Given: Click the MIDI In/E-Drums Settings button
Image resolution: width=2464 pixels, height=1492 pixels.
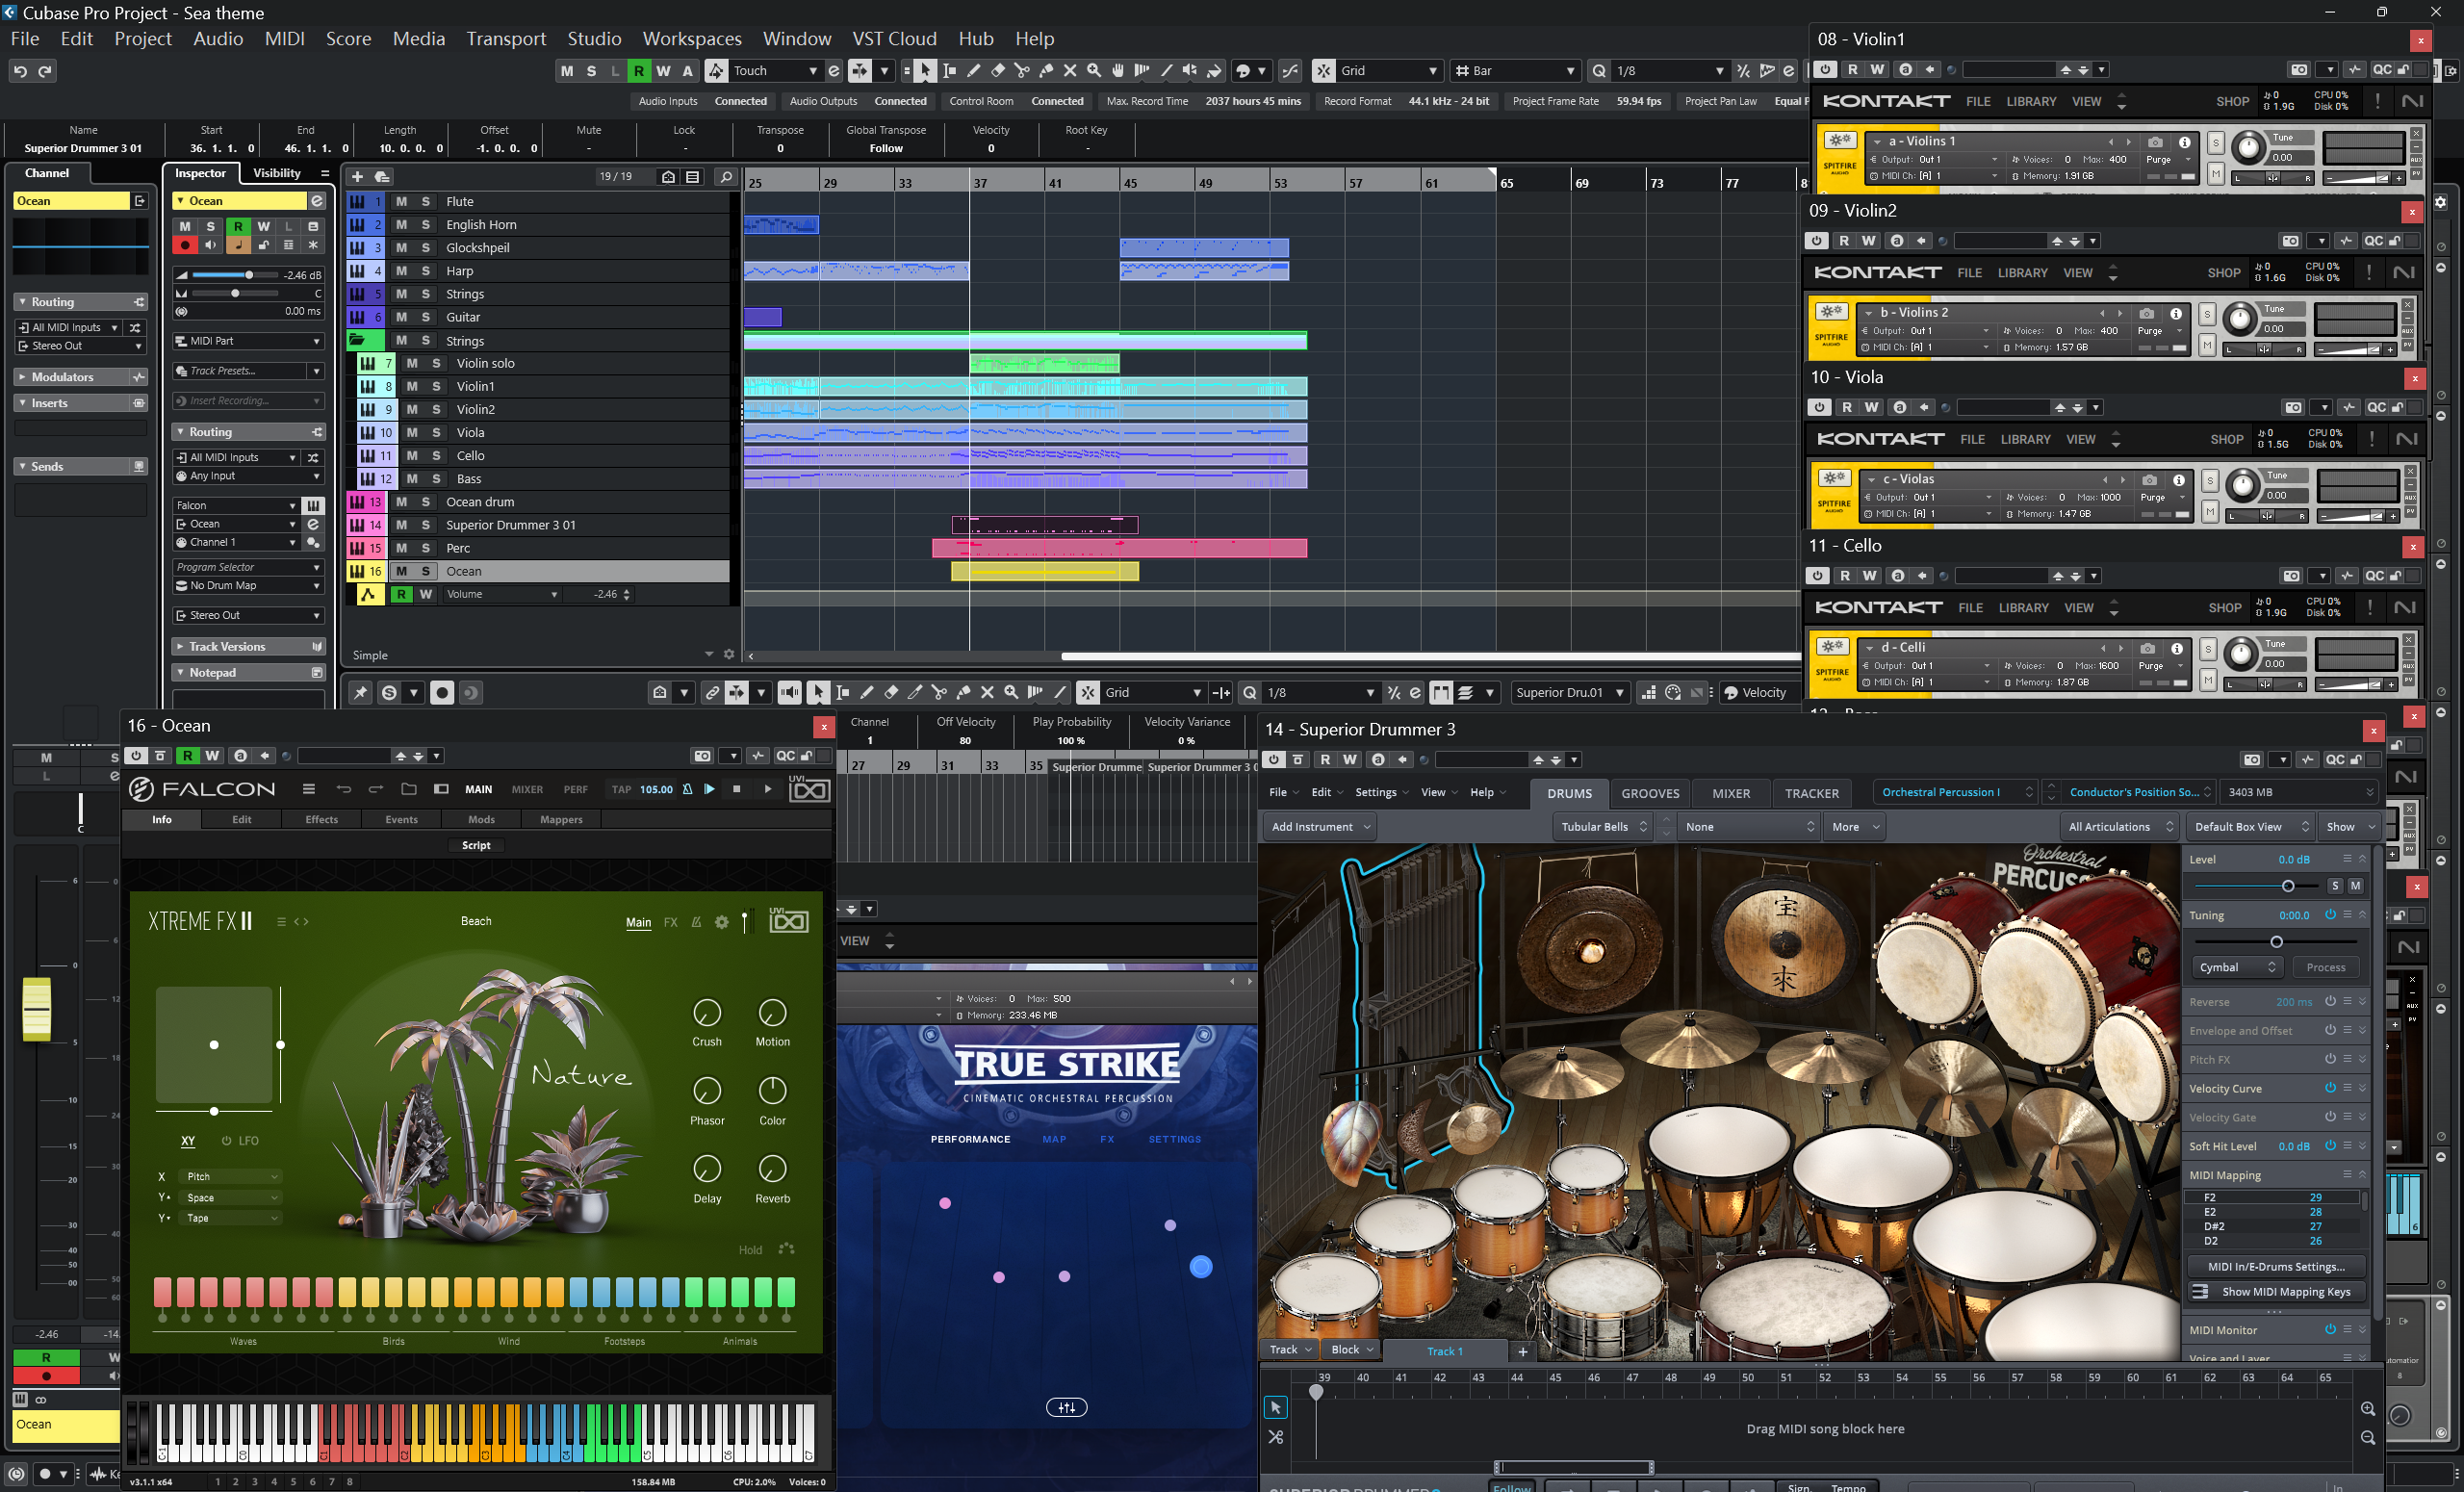Looking at the screenshot, I should point(2275,1266).
